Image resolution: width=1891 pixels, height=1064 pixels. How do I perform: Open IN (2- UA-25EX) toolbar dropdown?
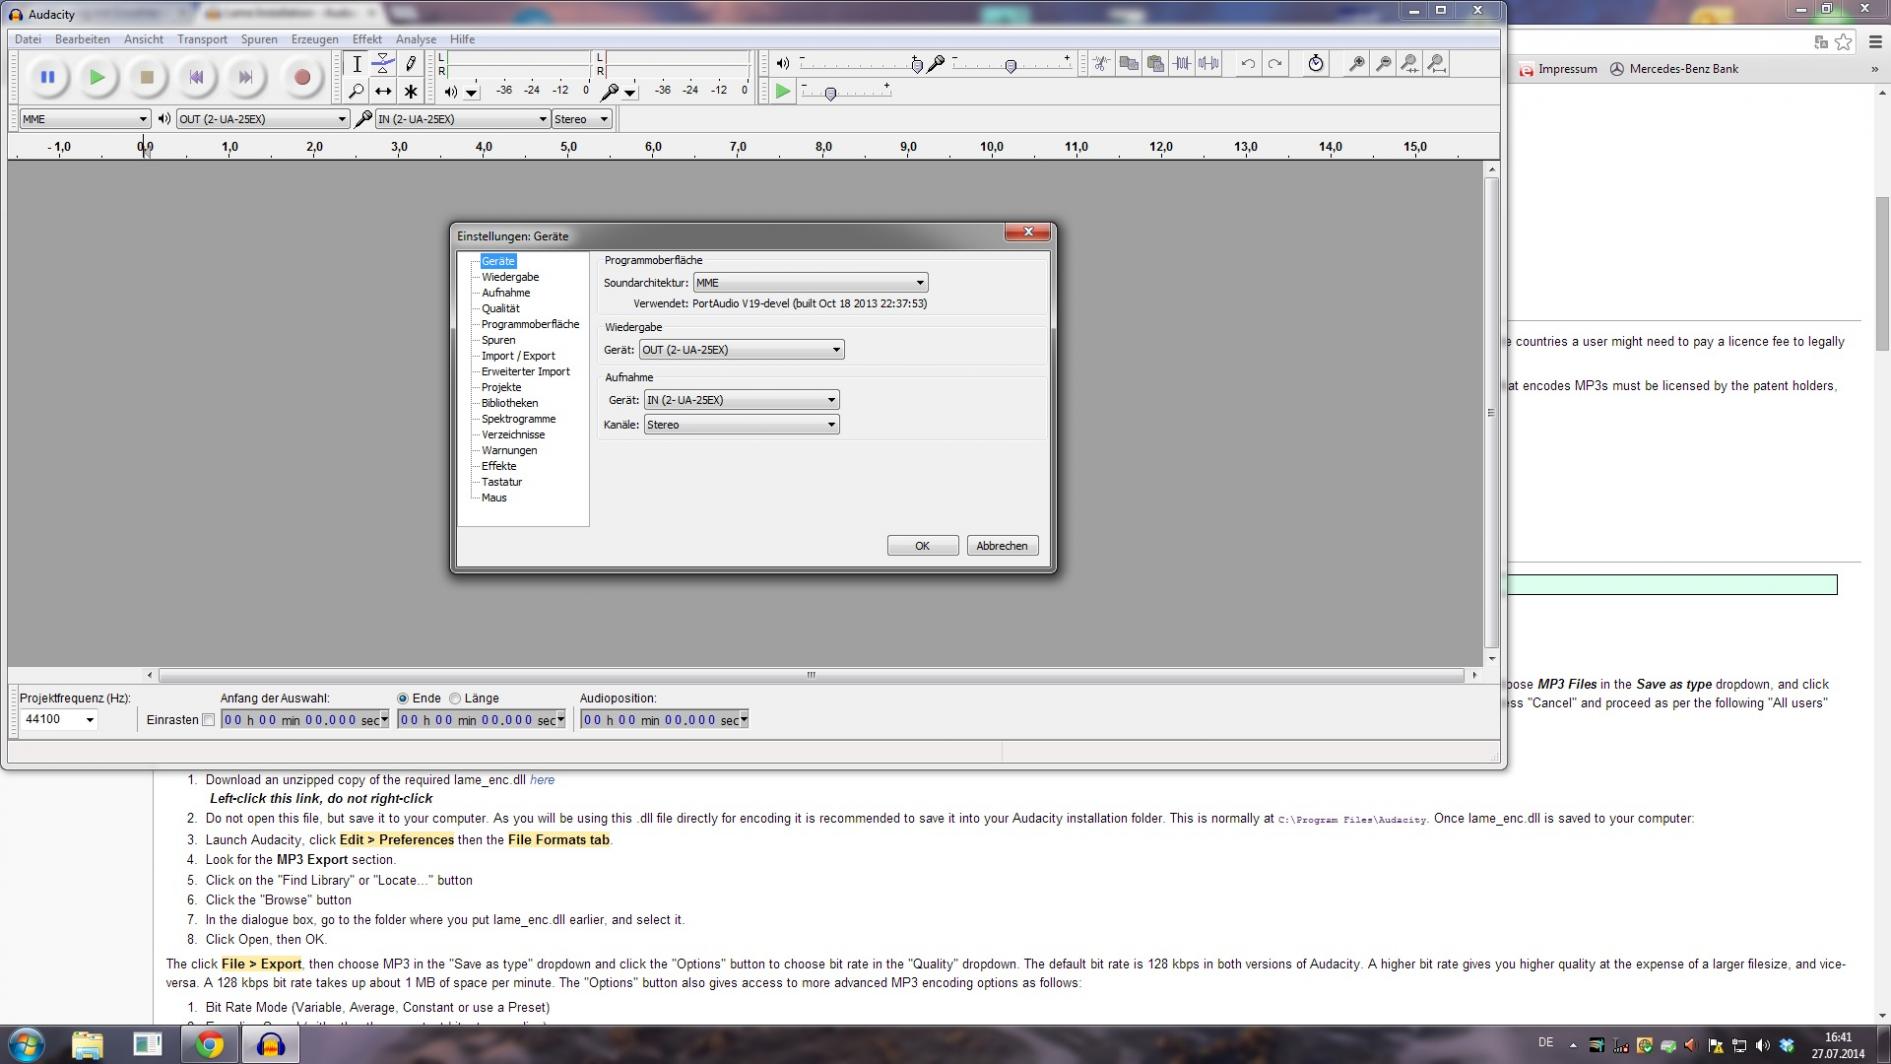pyautogui.click(x=463, y=119)
